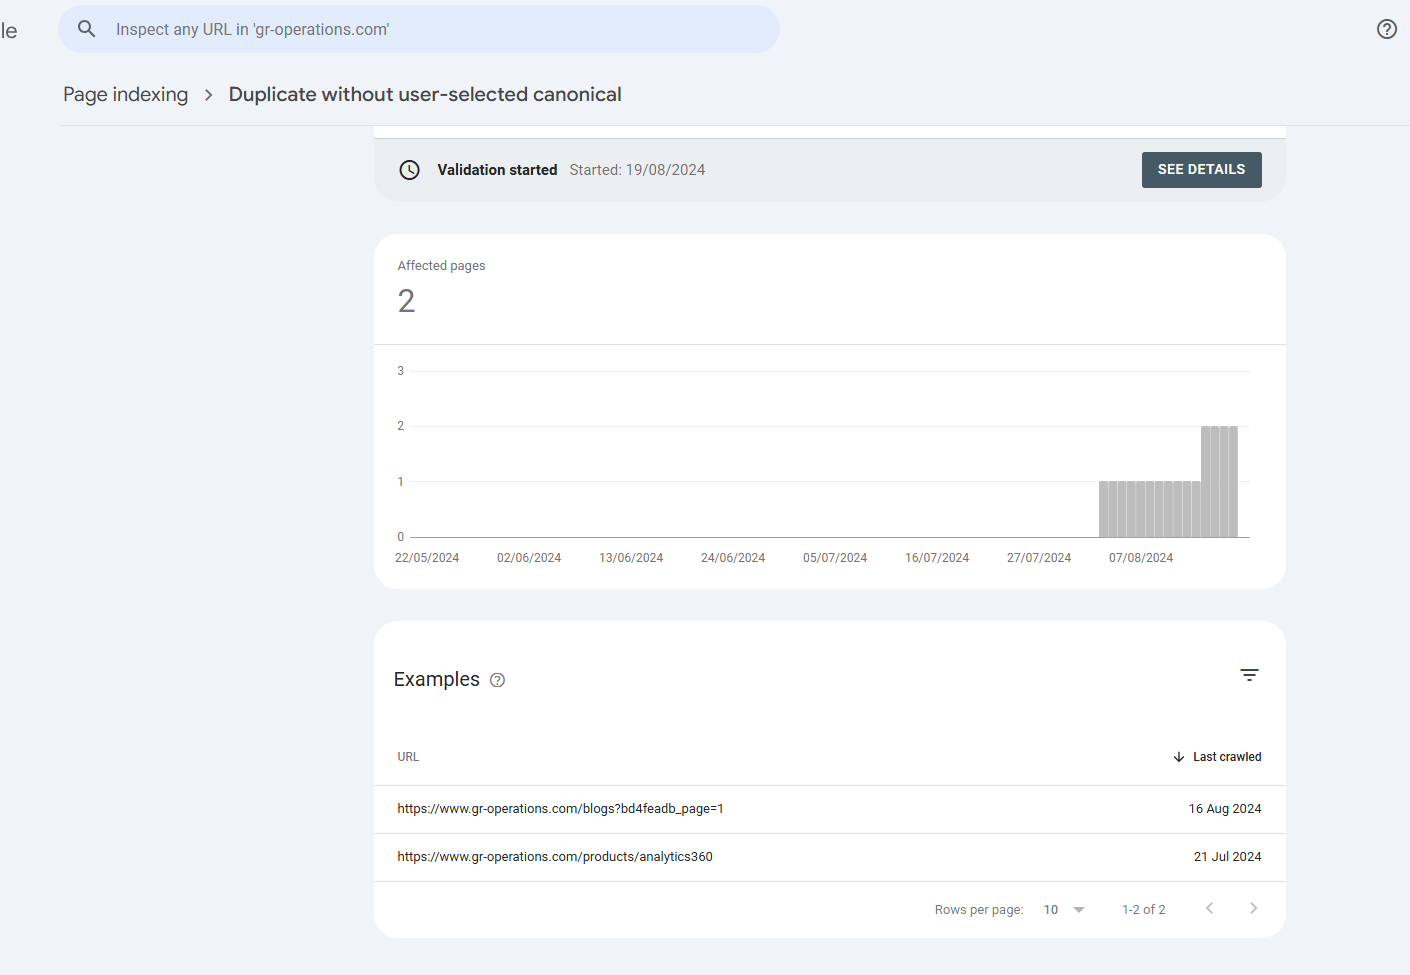Click the breadcrumb chevron separator

[208, 95]
